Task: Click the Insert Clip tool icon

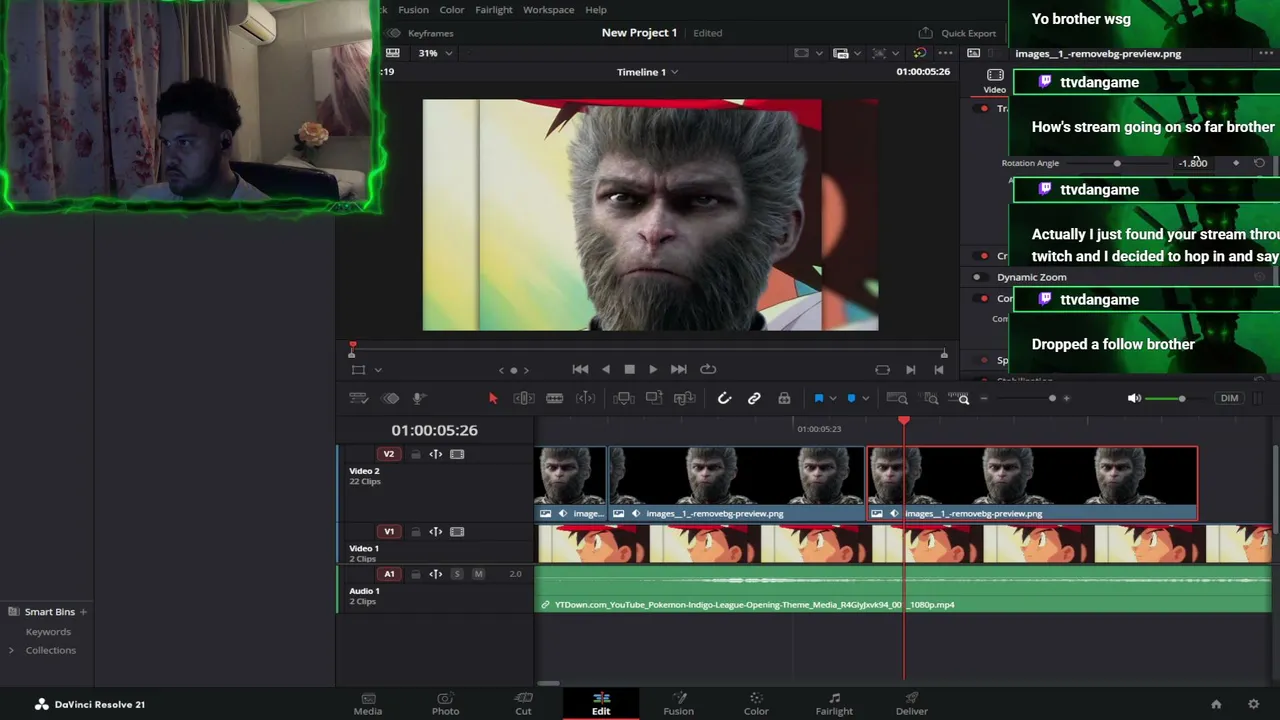Action: click(623, 398)
